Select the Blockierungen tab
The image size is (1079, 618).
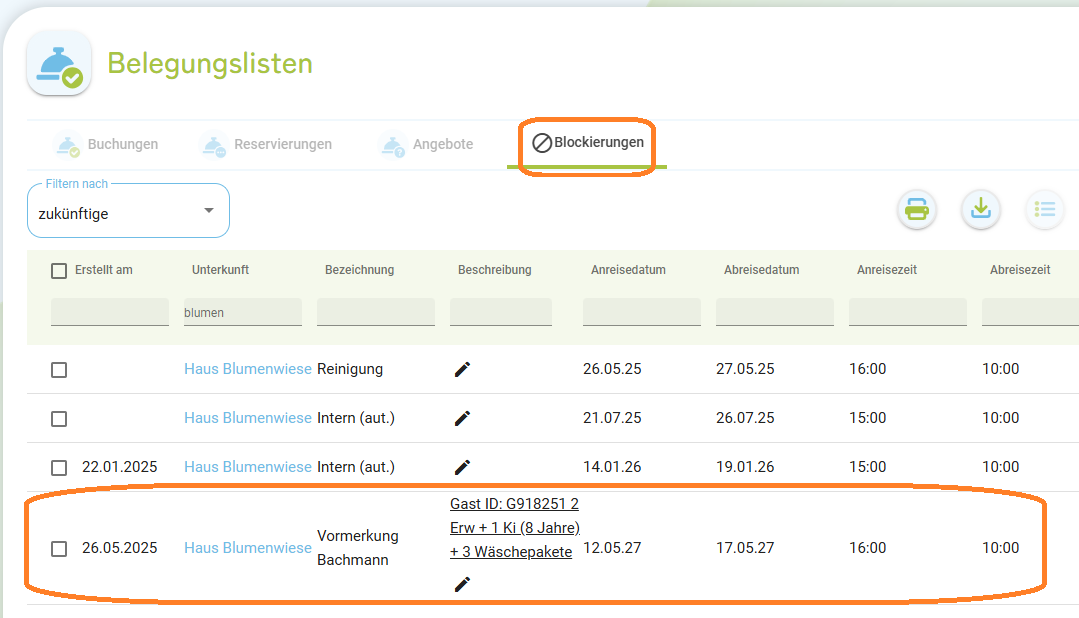tap(587, 143)
